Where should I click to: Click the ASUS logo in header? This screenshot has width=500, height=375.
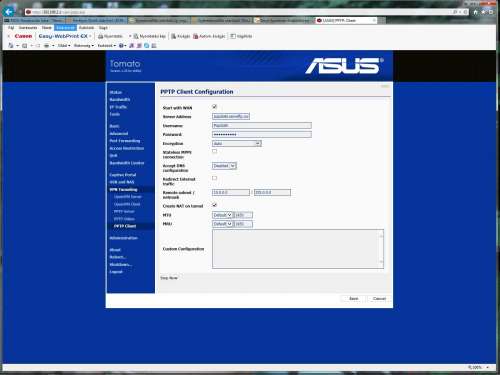pos(344,65)
